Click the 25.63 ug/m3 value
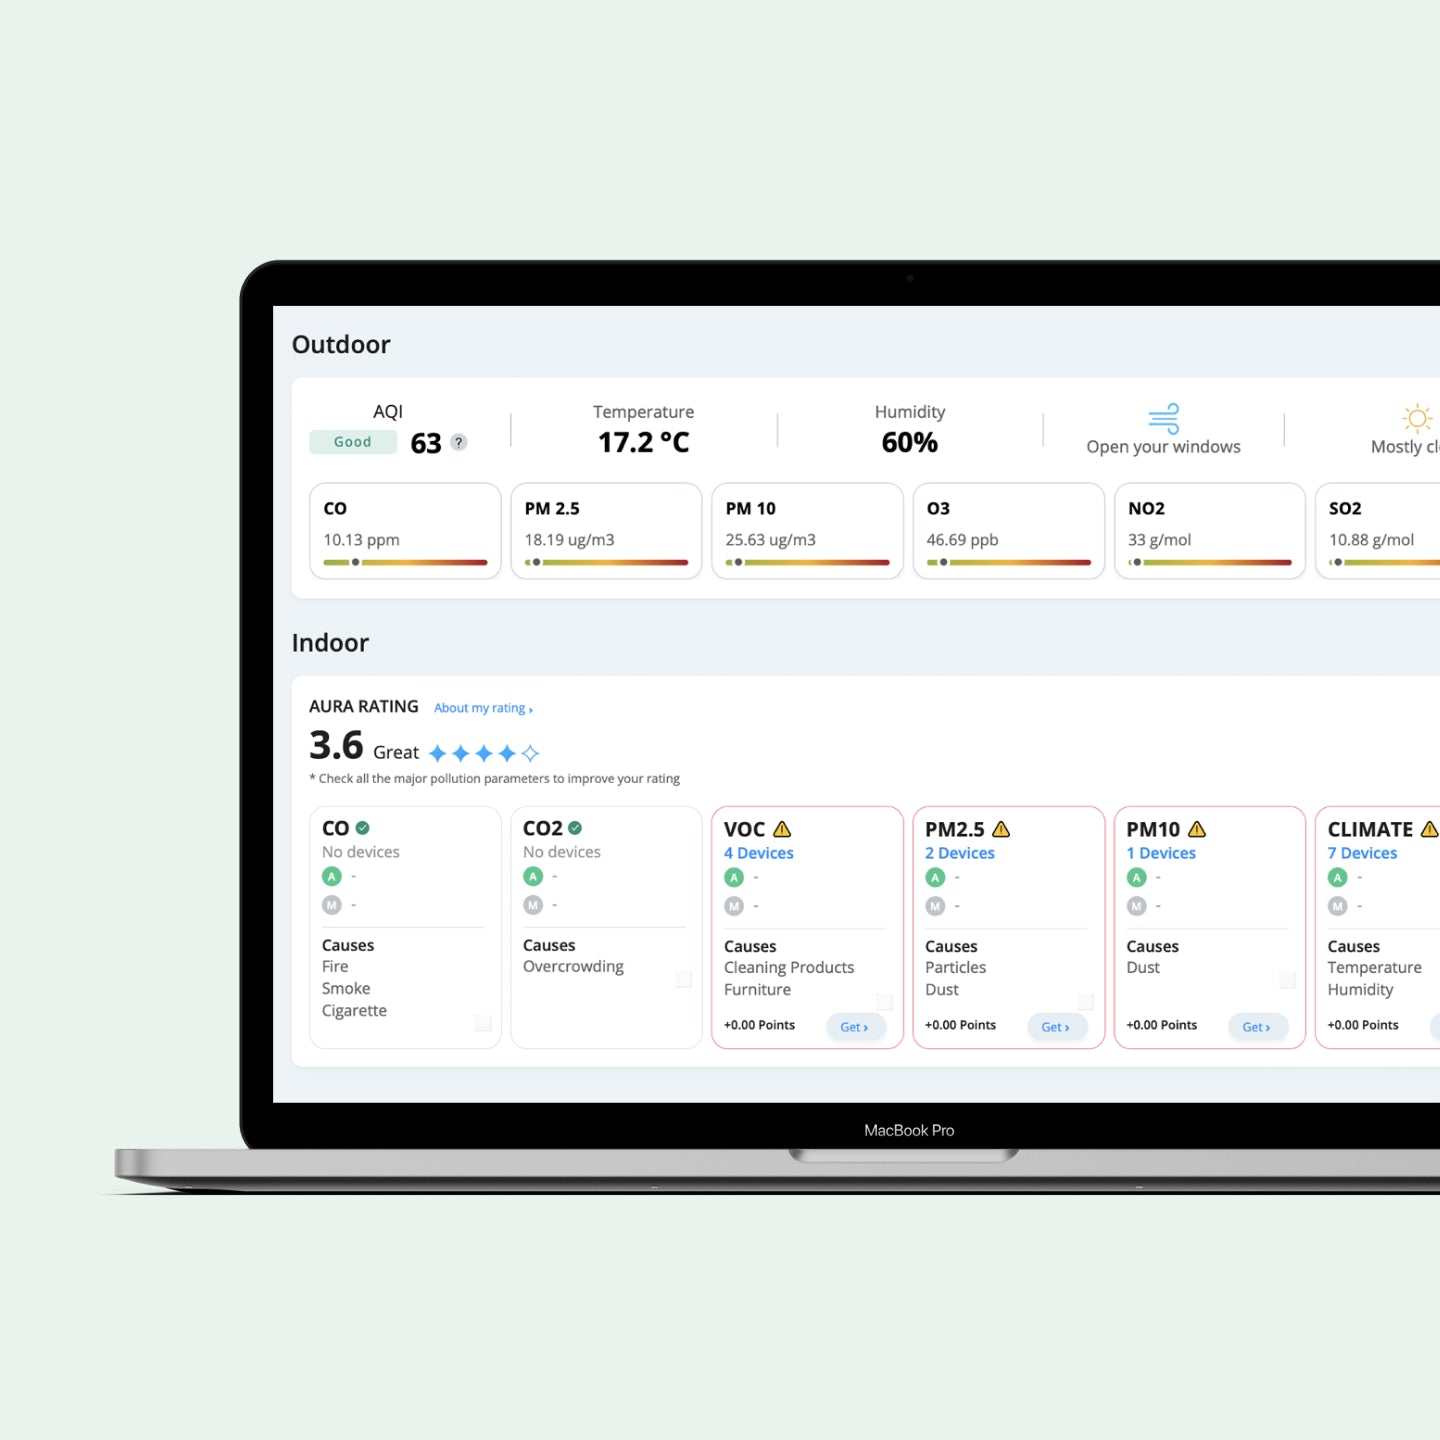Viewport: 1440px width, 1440px height. (770, 540)
